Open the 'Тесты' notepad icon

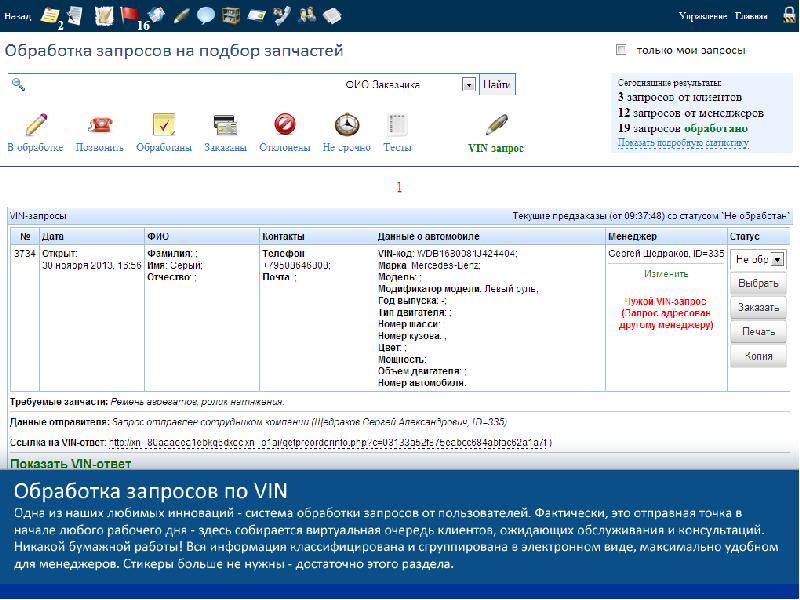(x=398, y=125)
